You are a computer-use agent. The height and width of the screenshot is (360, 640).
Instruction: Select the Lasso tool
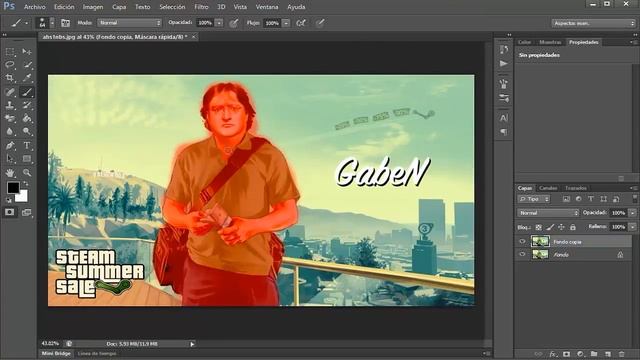coord(10,65)
